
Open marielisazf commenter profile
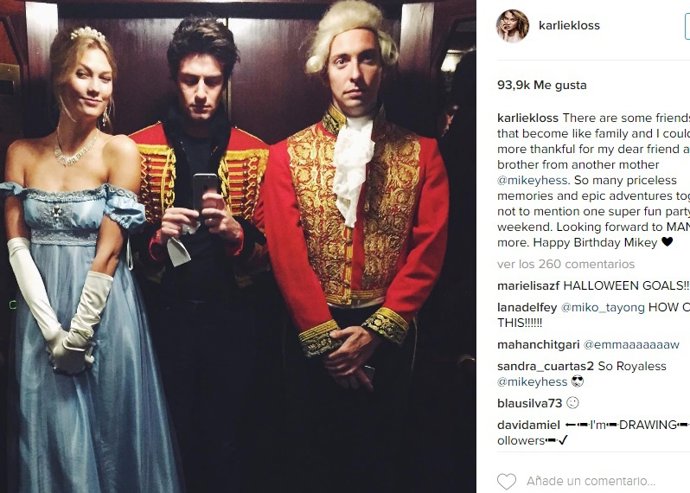click(x=529, y=286)
